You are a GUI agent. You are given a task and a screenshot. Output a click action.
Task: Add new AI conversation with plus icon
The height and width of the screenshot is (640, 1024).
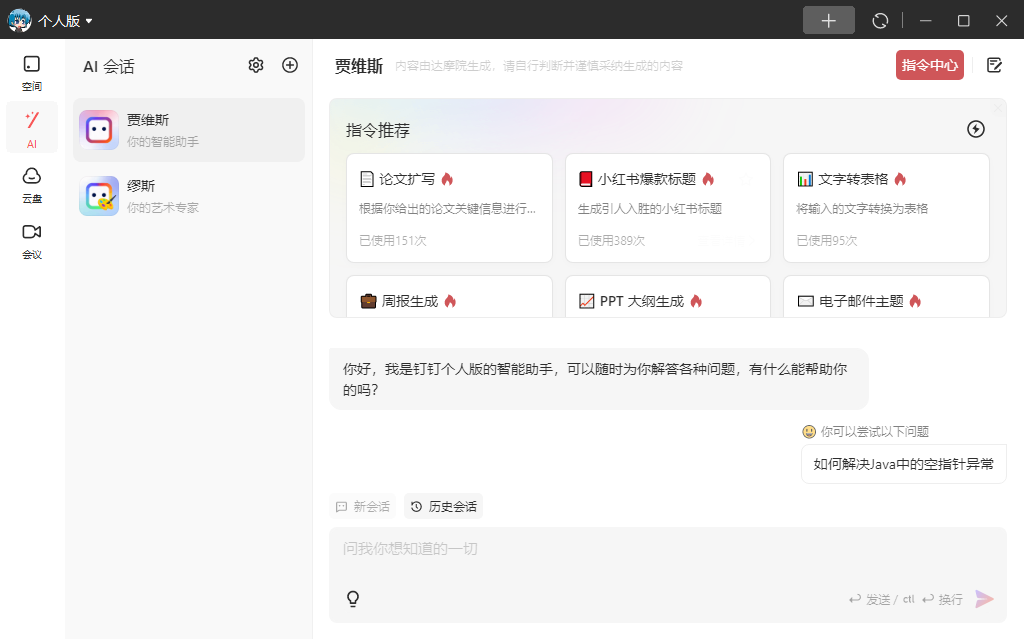tap(290, 65)
